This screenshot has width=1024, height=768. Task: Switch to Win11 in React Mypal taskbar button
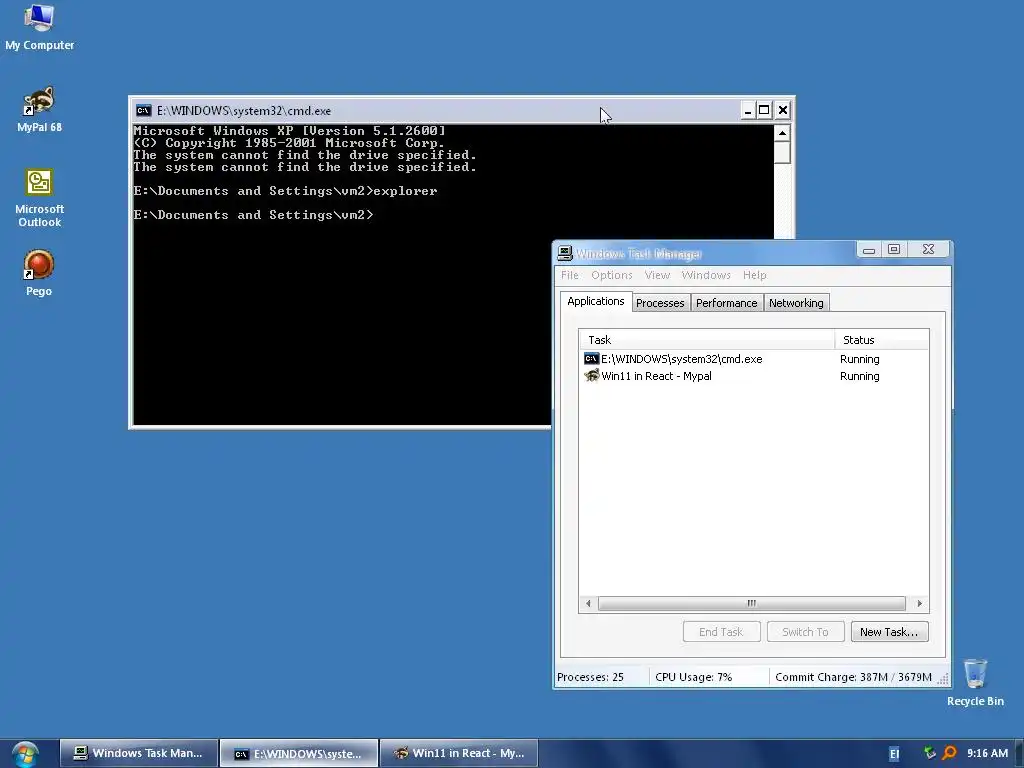click(x=459, y=753)
